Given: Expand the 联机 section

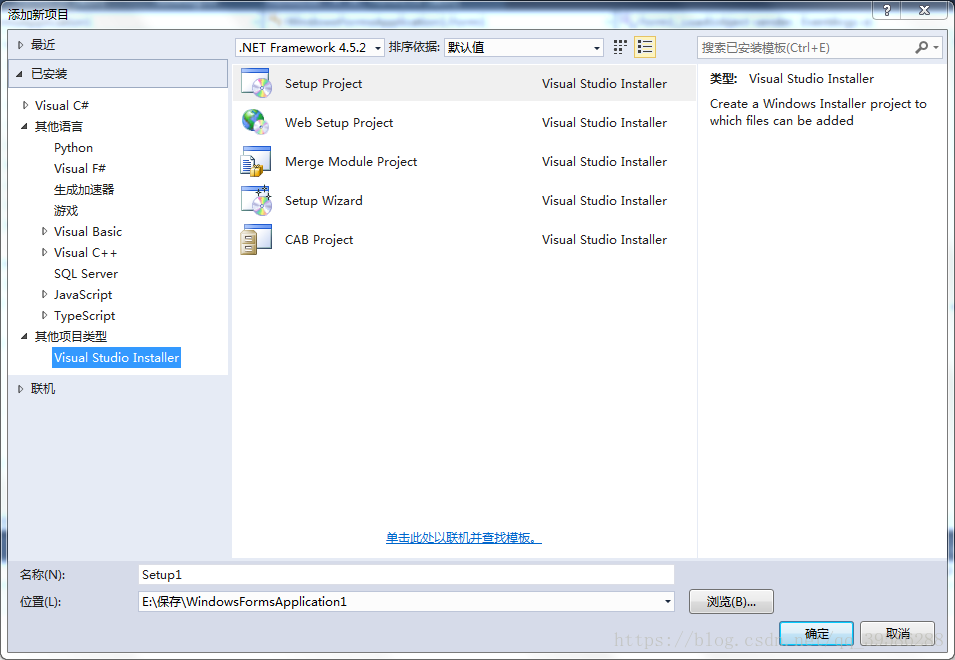Looking at the screenshot, I should (x=21, y=388).
